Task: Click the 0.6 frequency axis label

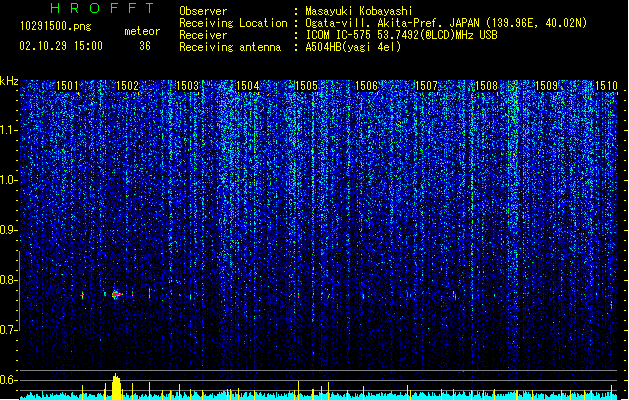Action: click(x=9, y=380)
